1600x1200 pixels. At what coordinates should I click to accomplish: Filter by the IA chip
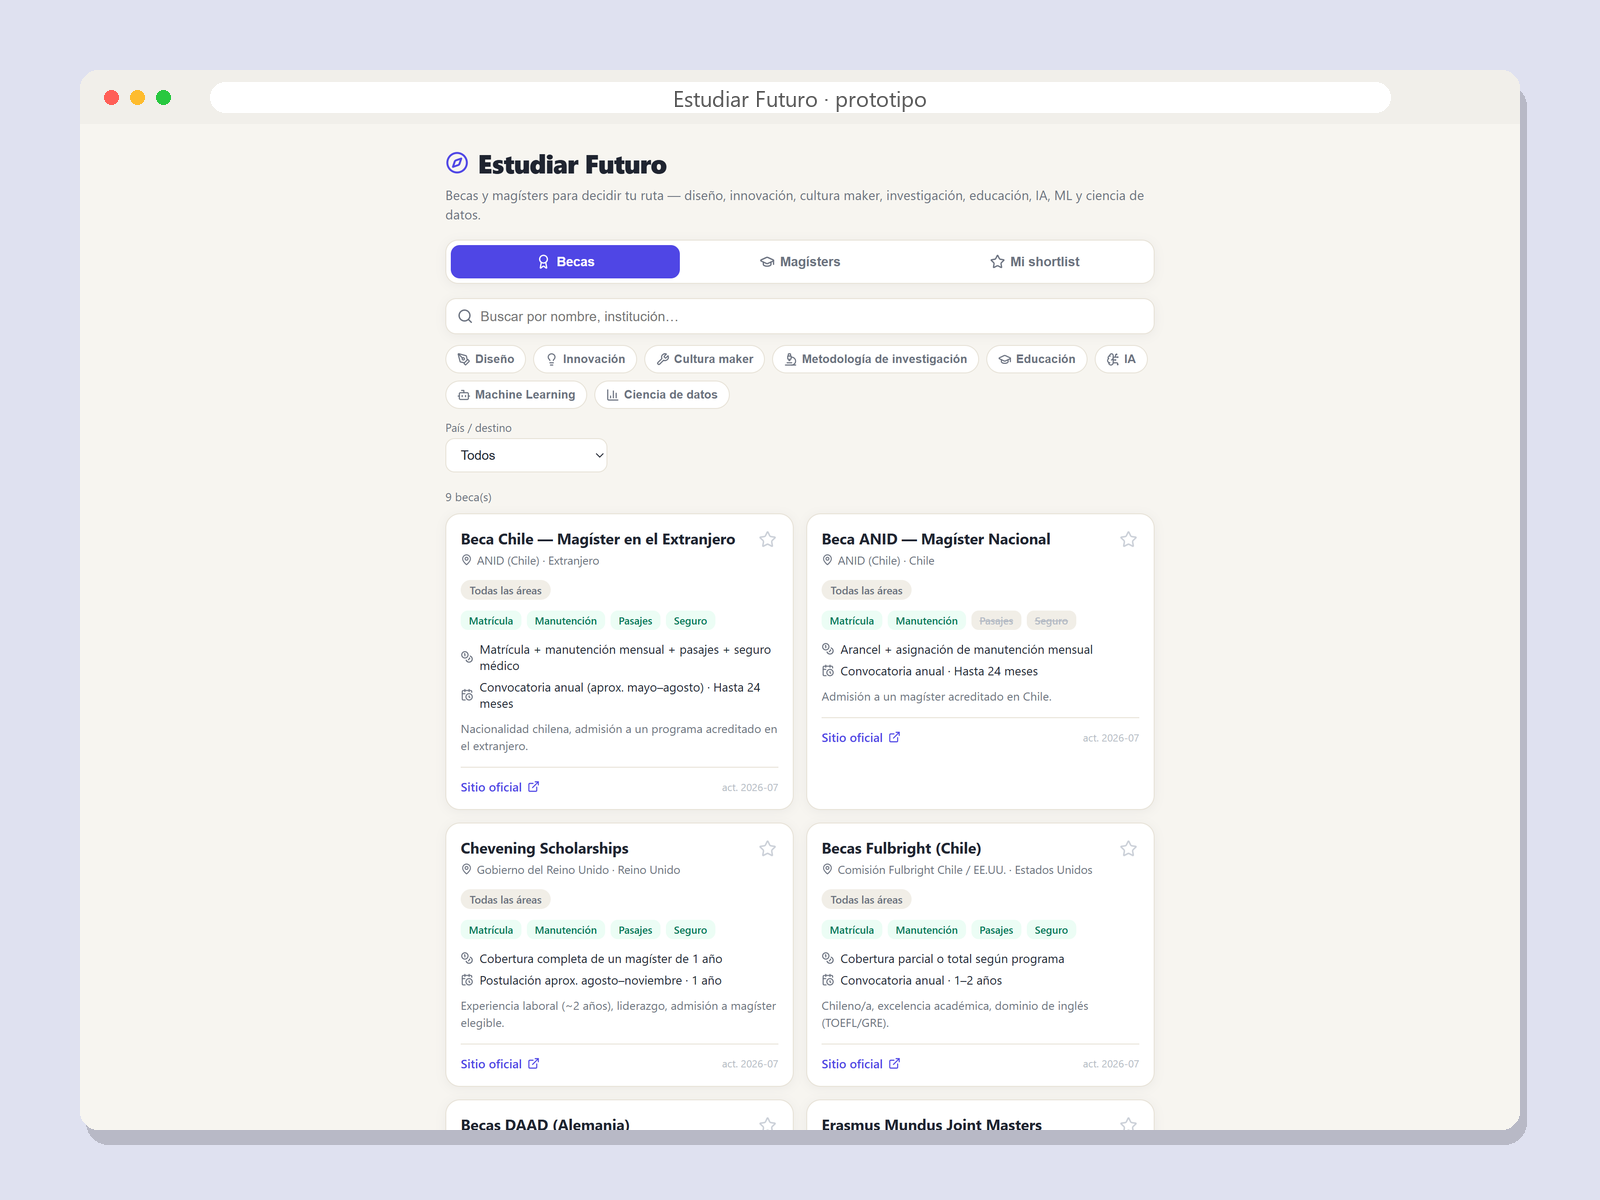pyautogui.click(x=1121, y=359)
